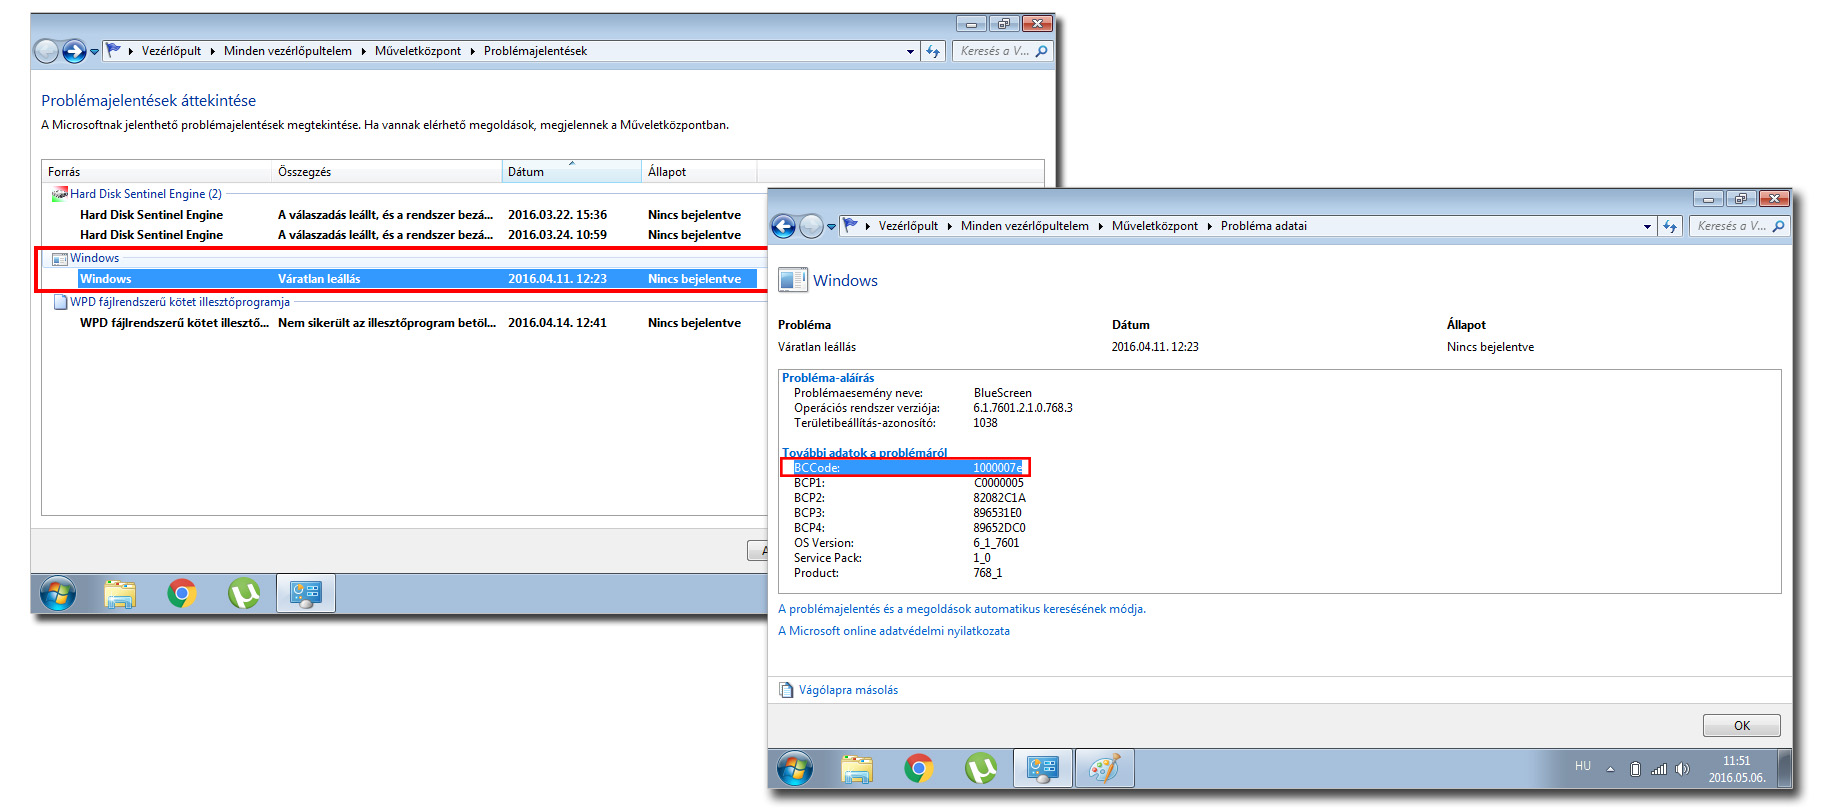
Task: Go back using the Probléma adatai back arrow
Action: (x=784, y=227)
